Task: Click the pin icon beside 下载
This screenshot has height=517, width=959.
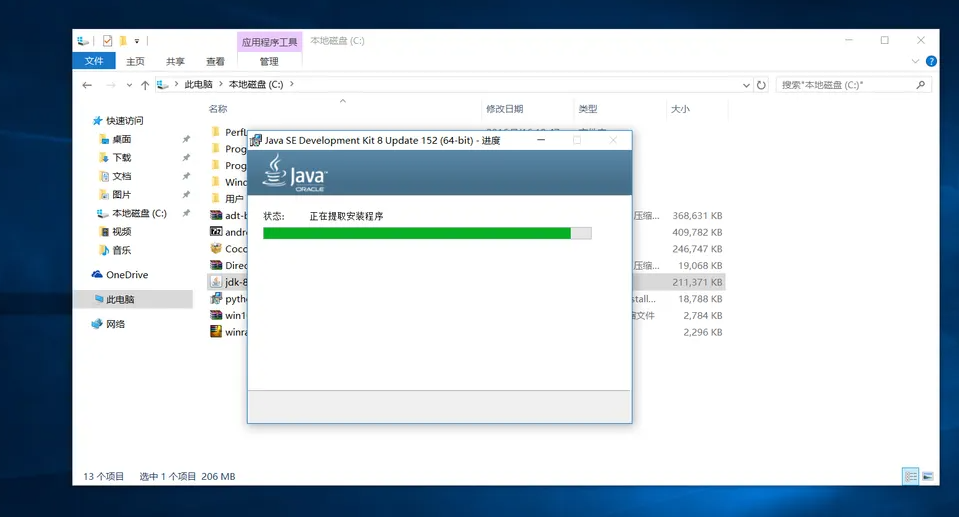Action: point(186,158)
